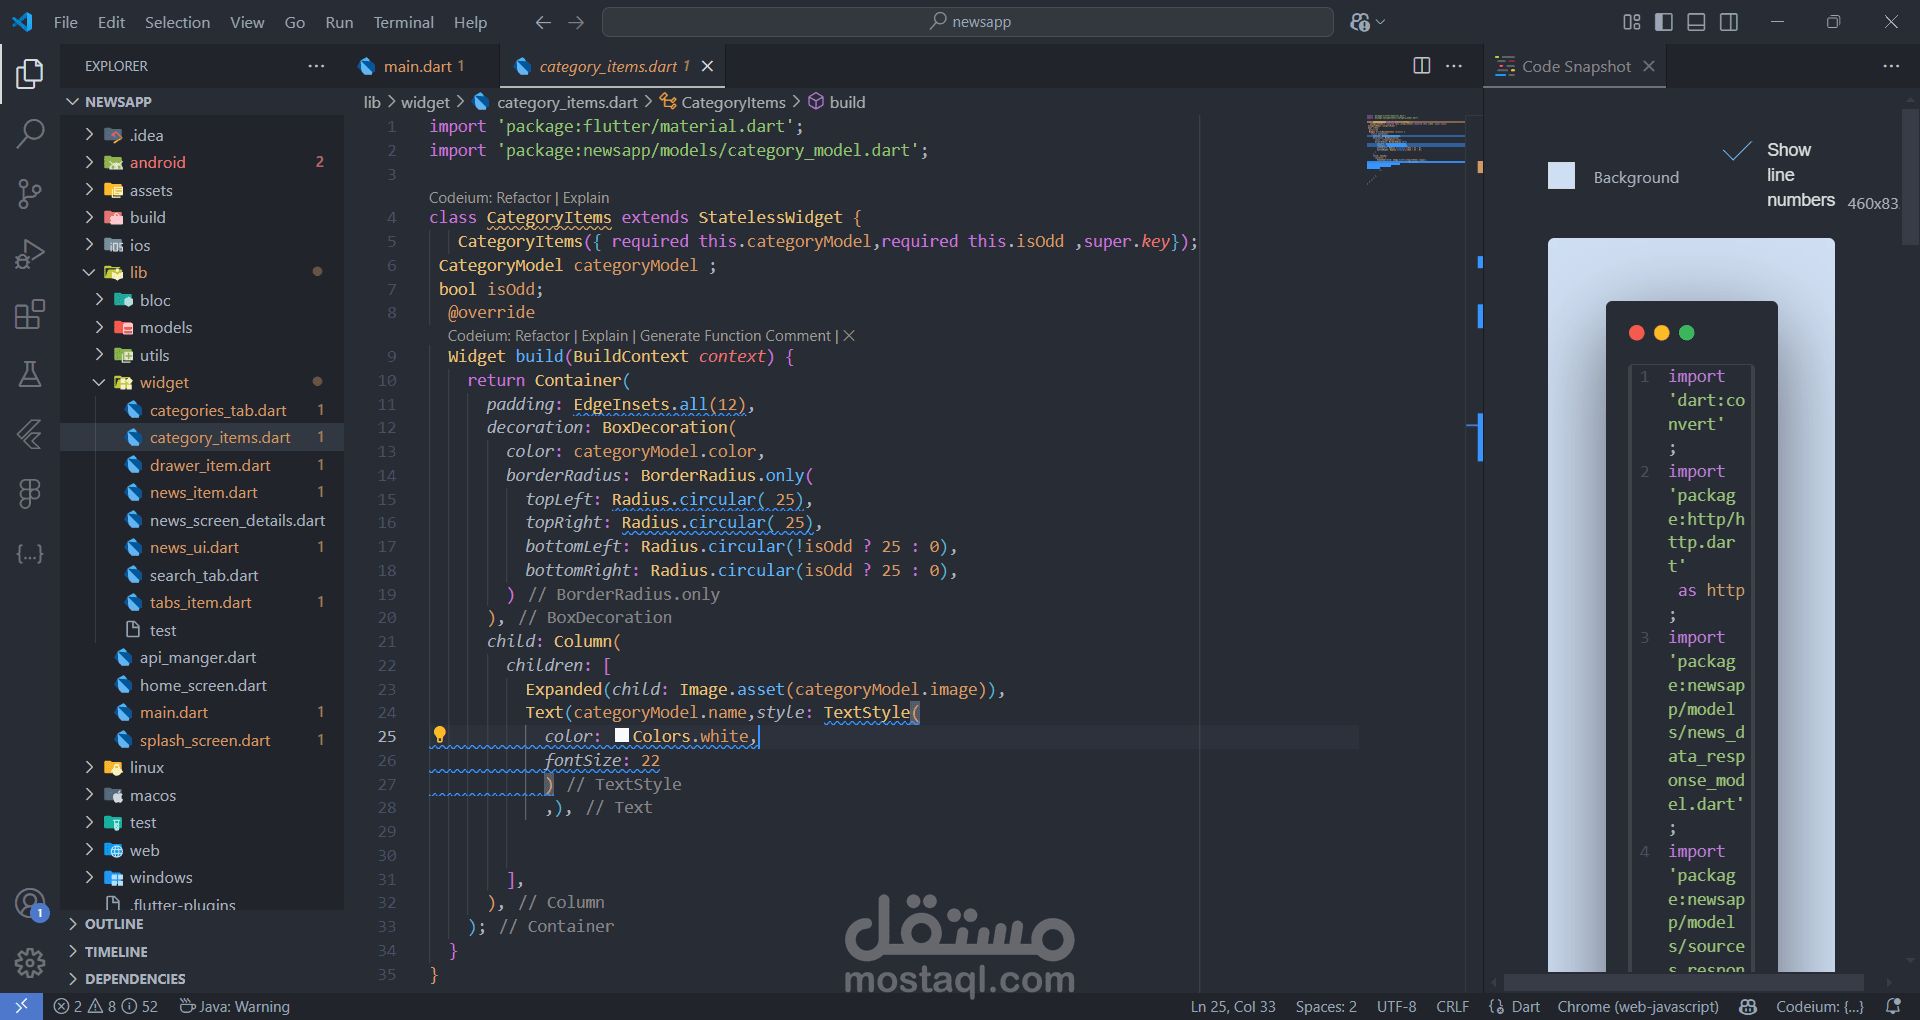Image resolution: width=1920 pixels, height=1020 pixels.
Task: Close the category_items.dart tab
Action: [707, 66]
